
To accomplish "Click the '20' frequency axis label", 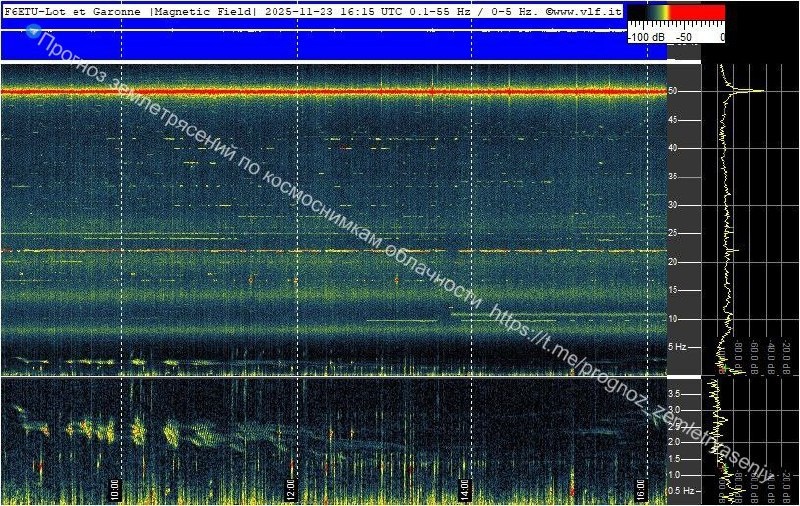I will pos(672,262).
